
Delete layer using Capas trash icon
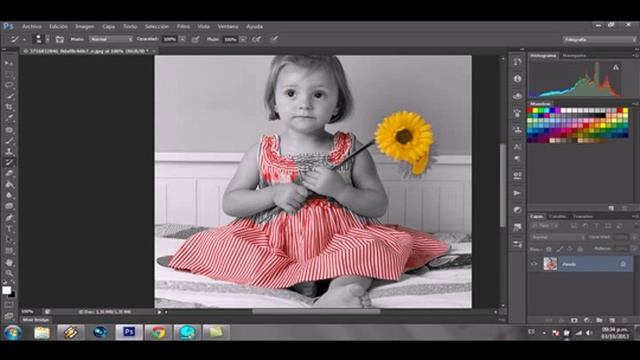click(x=624, y=320)
